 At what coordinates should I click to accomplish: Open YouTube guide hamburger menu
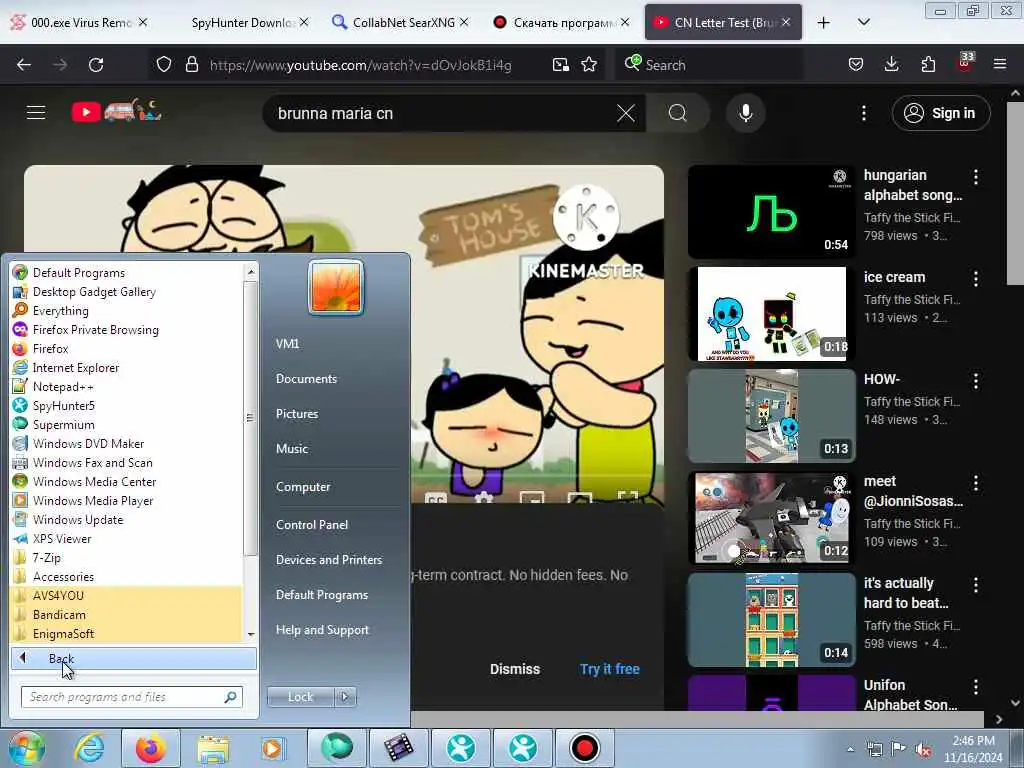(36, 113)
